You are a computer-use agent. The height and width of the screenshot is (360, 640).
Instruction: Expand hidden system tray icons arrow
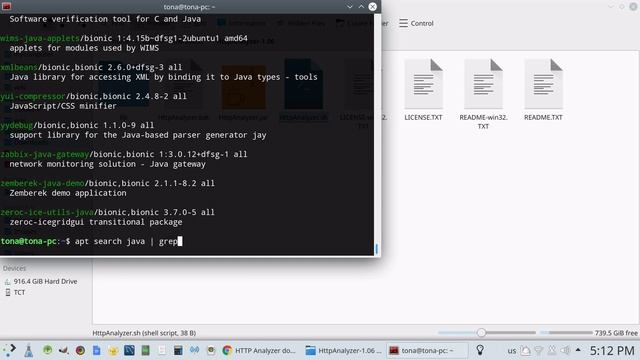point(578,350)
